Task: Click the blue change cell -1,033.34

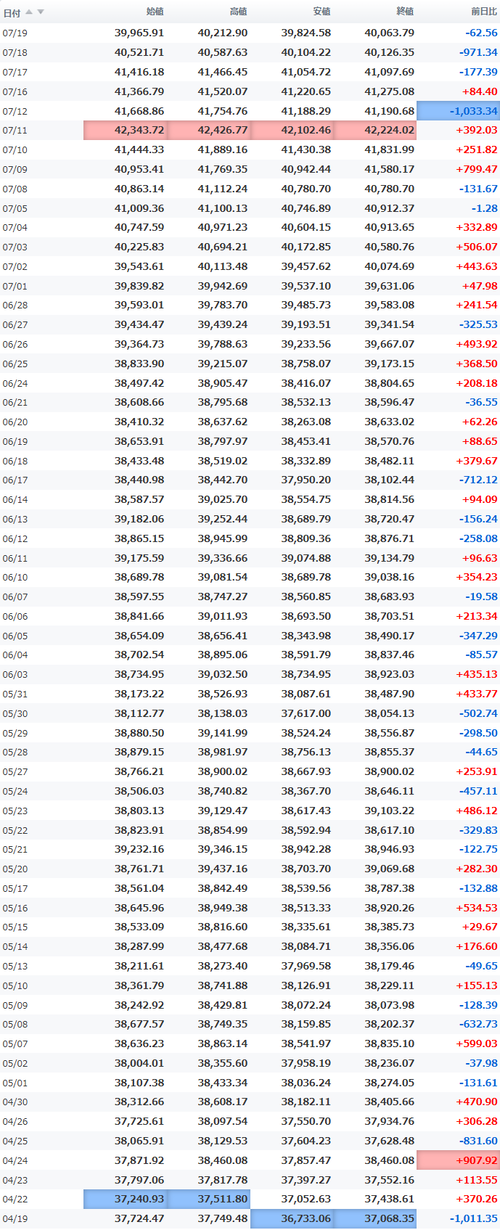Action: point(459,111)
